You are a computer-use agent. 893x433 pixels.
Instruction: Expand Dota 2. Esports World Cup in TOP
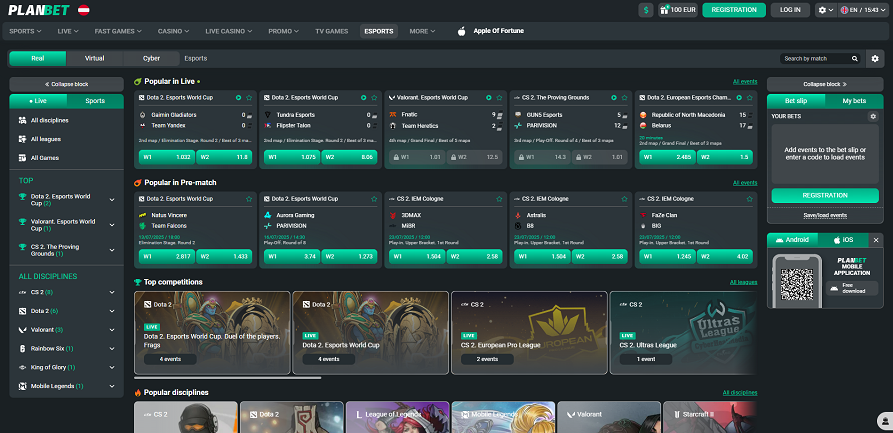(x=112, y=200)
